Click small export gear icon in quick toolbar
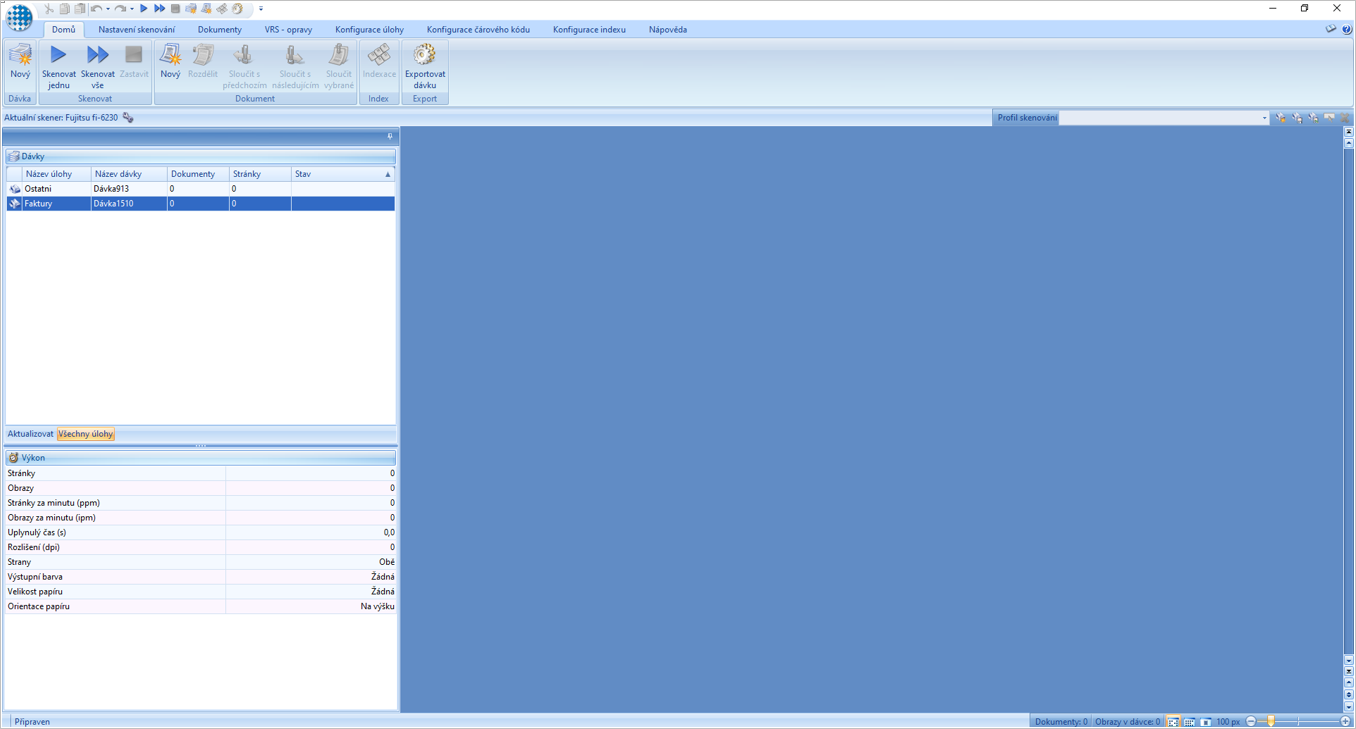Image resolution: width=1356 pixels, height=729 pixels. pyautogui.click(x=237, y=9)
